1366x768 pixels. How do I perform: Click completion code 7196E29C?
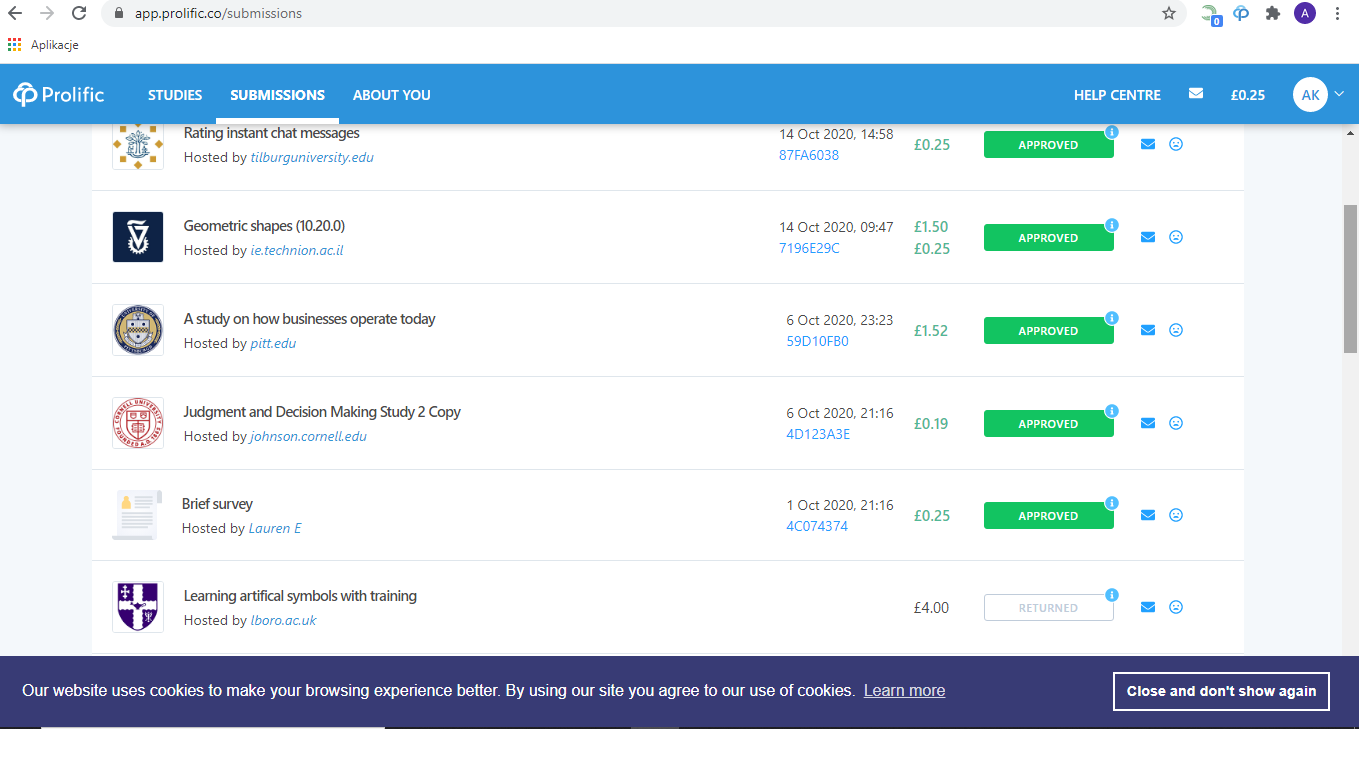(809, 248)
